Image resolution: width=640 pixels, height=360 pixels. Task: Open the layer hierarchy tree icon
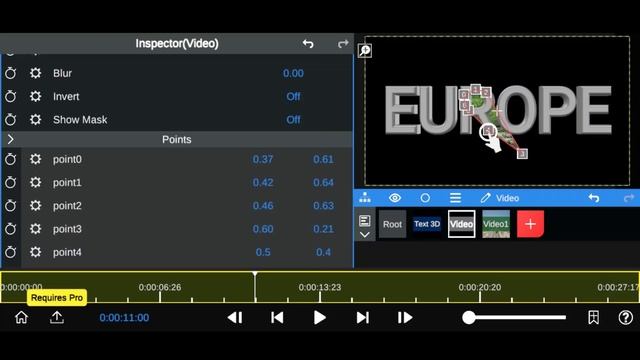pyautogui.click(x=365, y=198)
